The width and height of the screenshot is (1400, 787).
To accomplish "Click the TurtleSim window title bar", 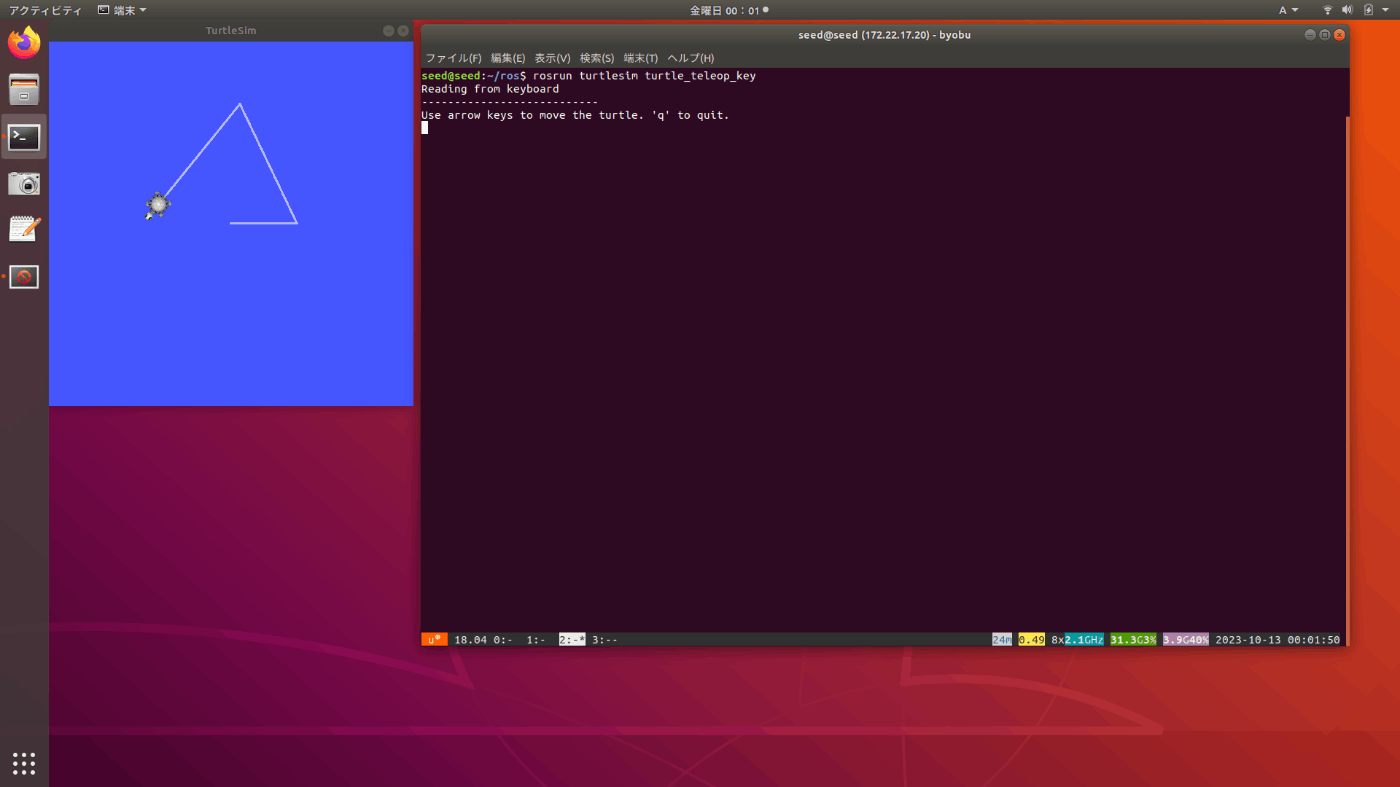I will pyautogui.click(x=231, y=31).
